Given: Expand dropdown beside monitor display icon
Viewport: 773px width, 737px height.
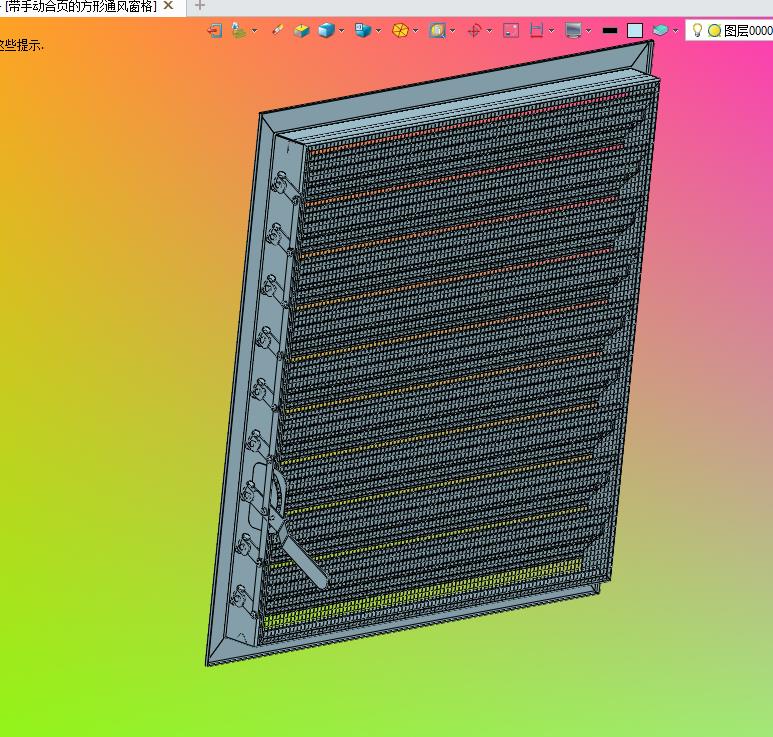Looking at the screenshot, I should pos(589,31).
